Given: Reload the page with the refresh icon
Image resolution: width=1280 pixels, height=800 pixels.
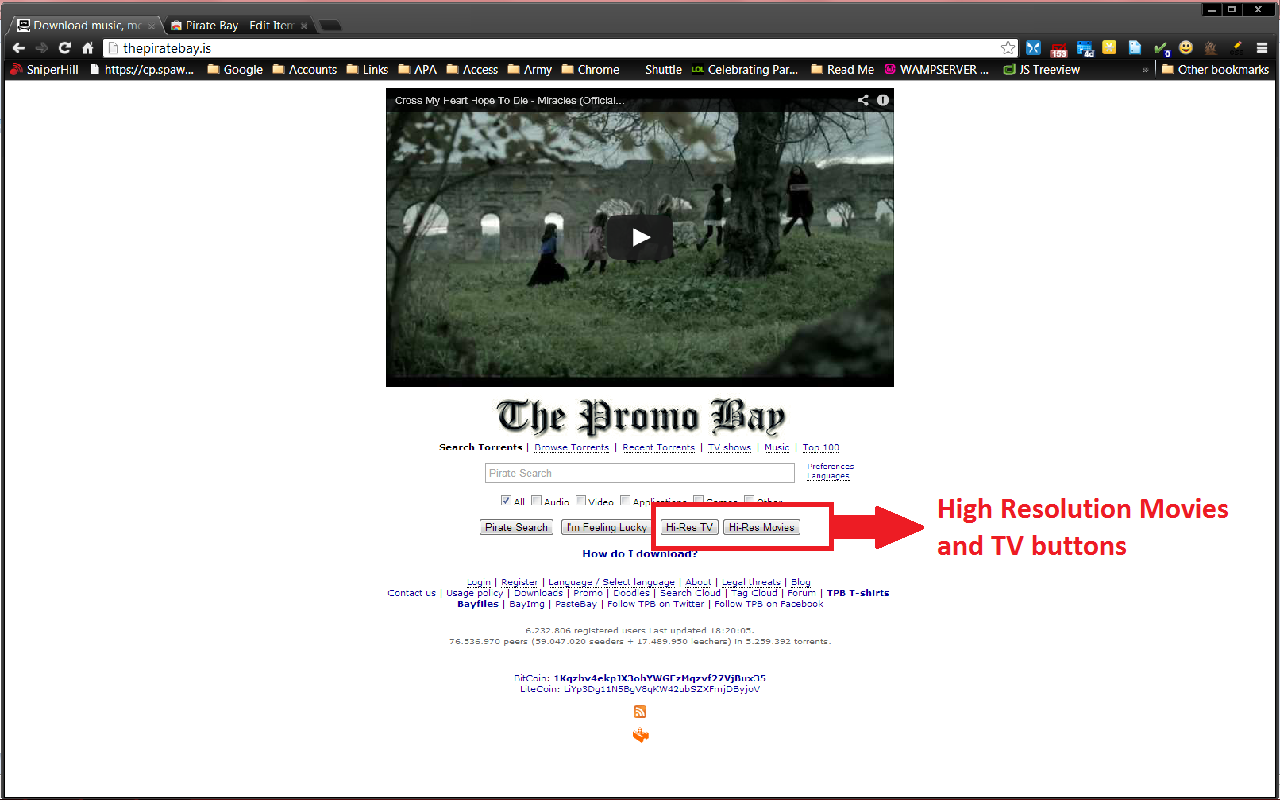Looking at the screenshot, I should [x=65, y=48].
